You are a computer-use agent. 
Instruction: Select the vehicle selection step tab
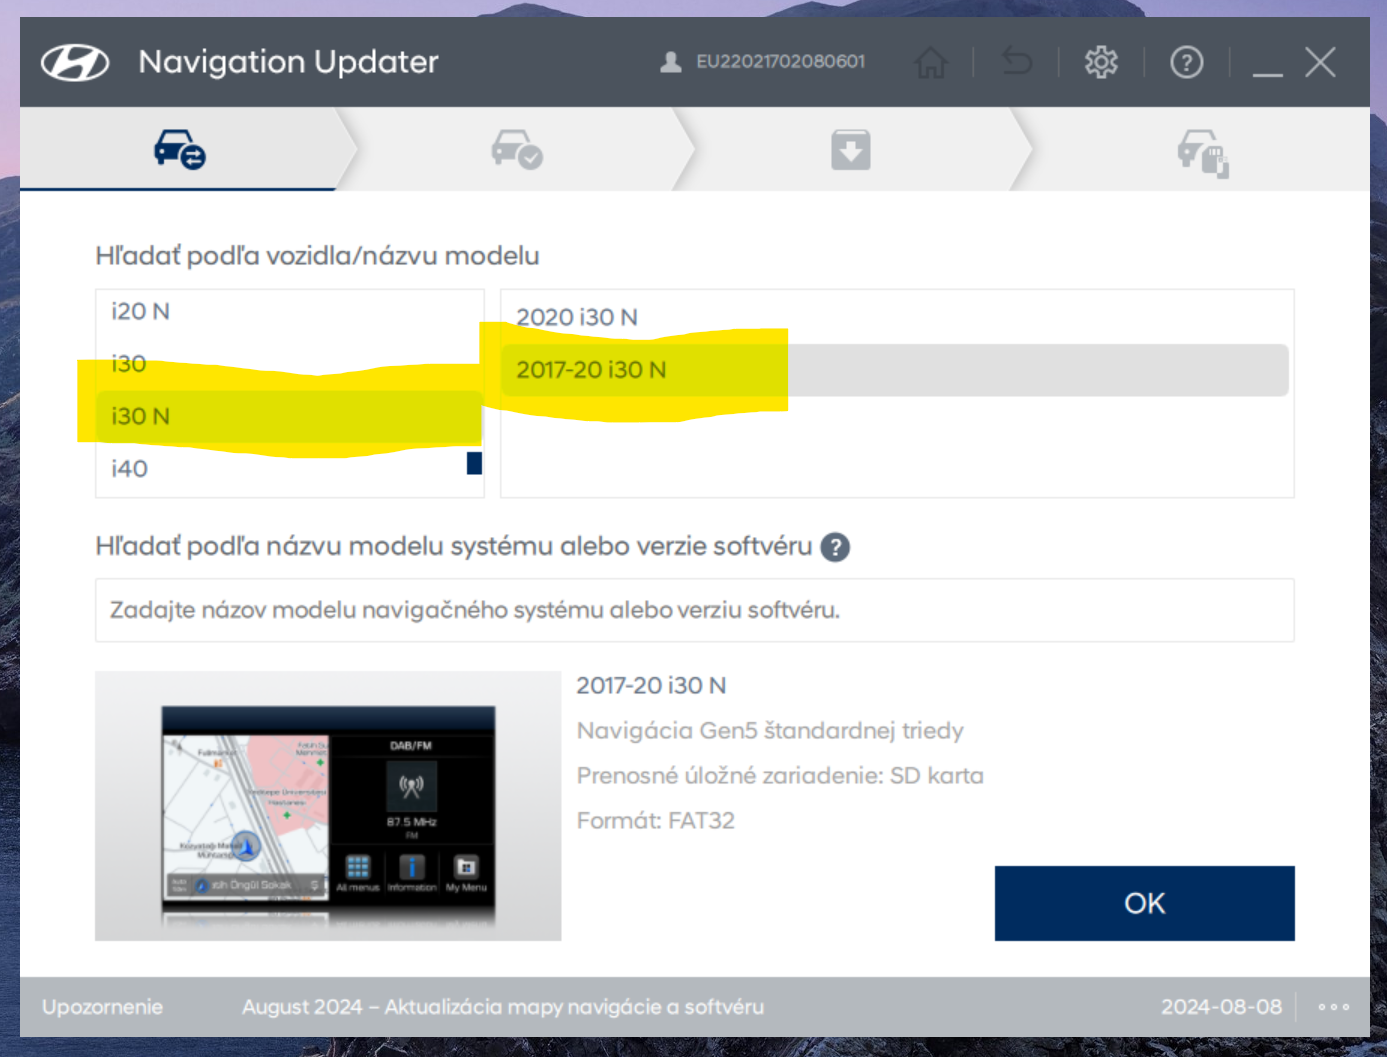pos(179,150)
